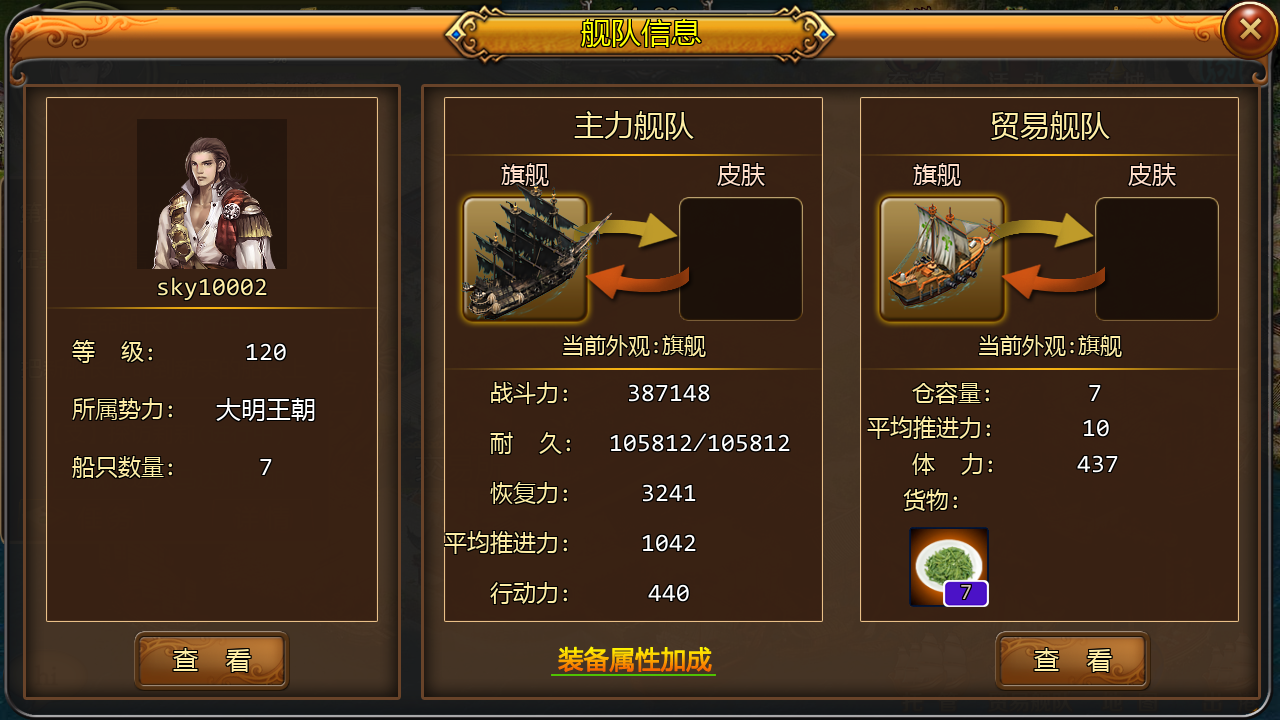Click the 主力舰队 panel heading

[634, 127]
